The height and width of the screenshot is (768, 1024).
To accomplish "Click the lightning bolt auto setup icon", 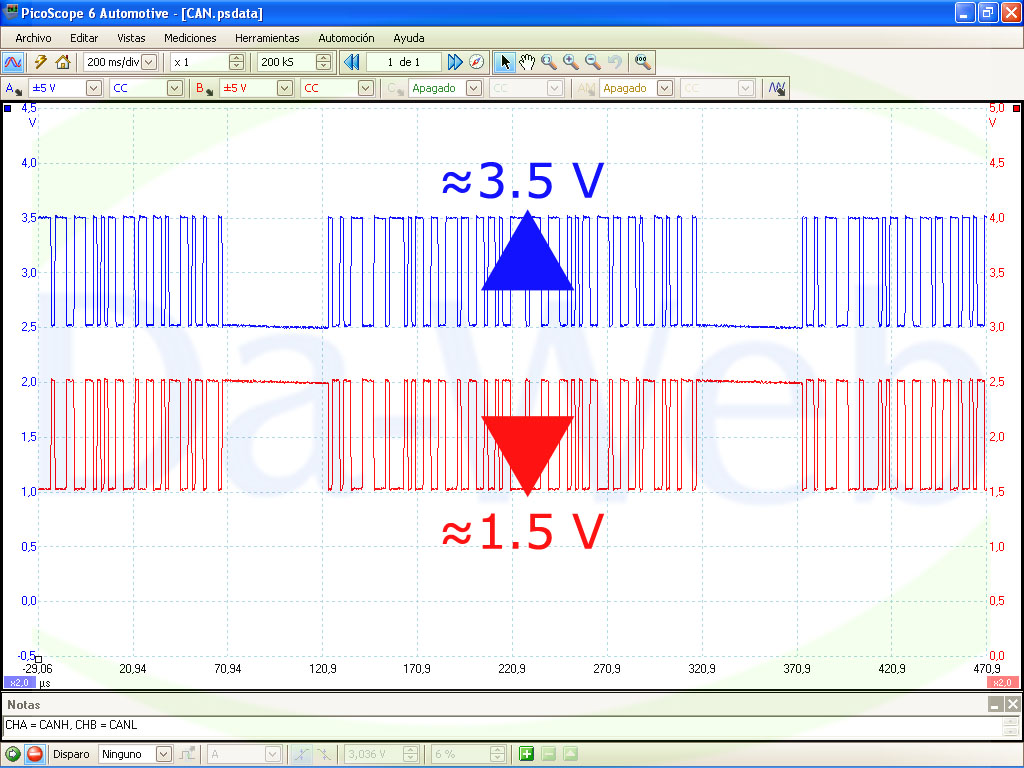I will (41, 62).
